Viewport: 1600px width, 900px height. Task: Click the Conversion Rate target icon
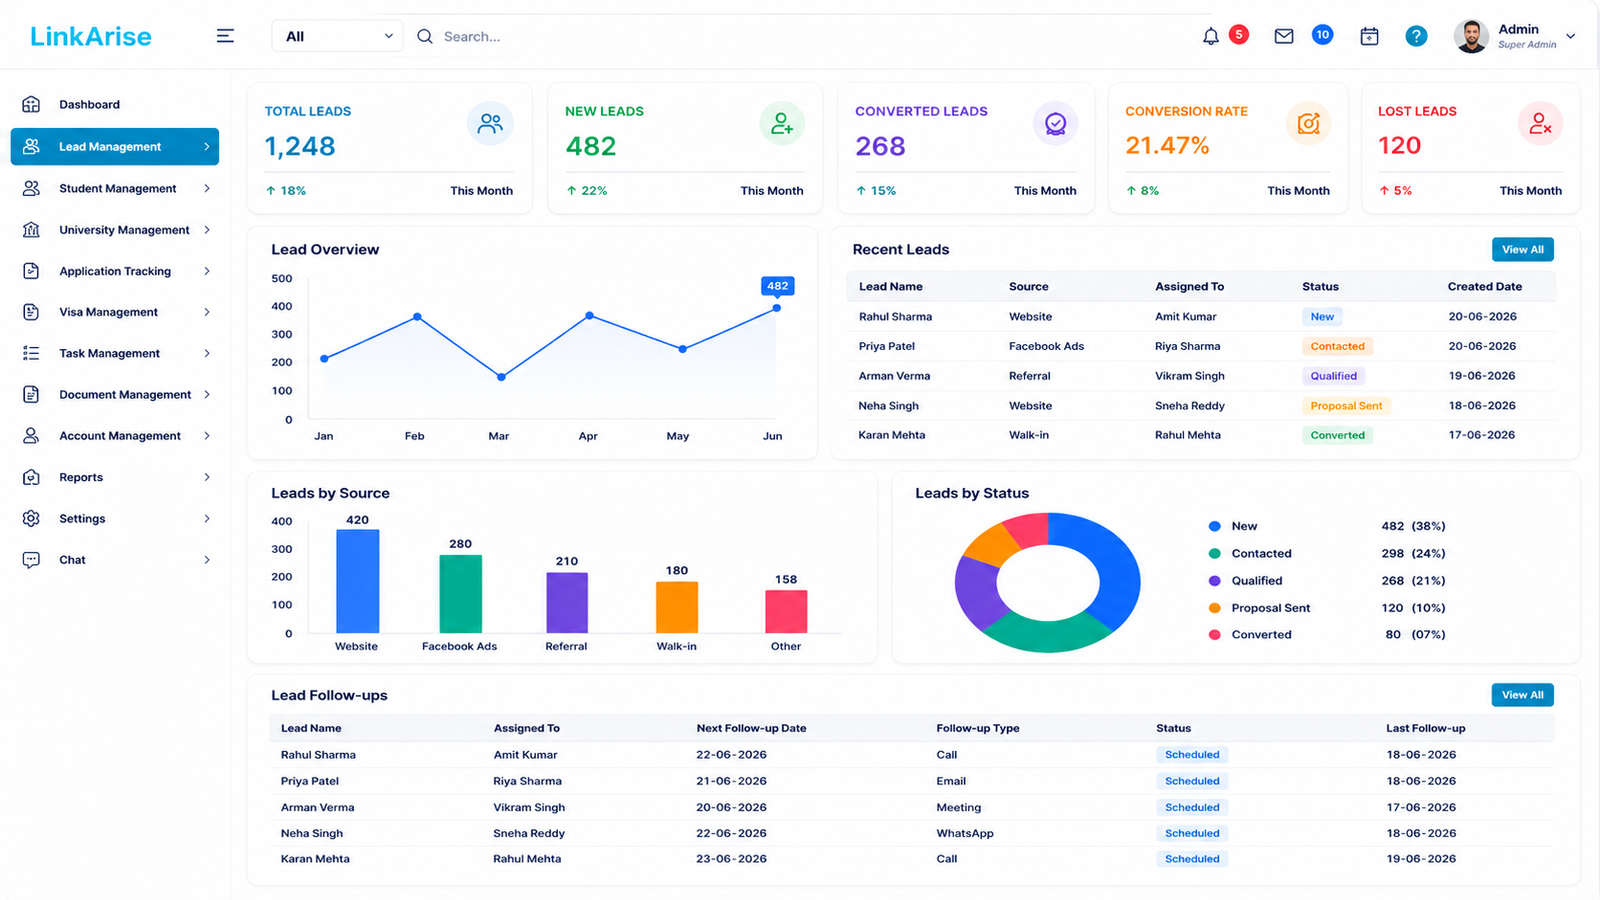click(1308, 123)
